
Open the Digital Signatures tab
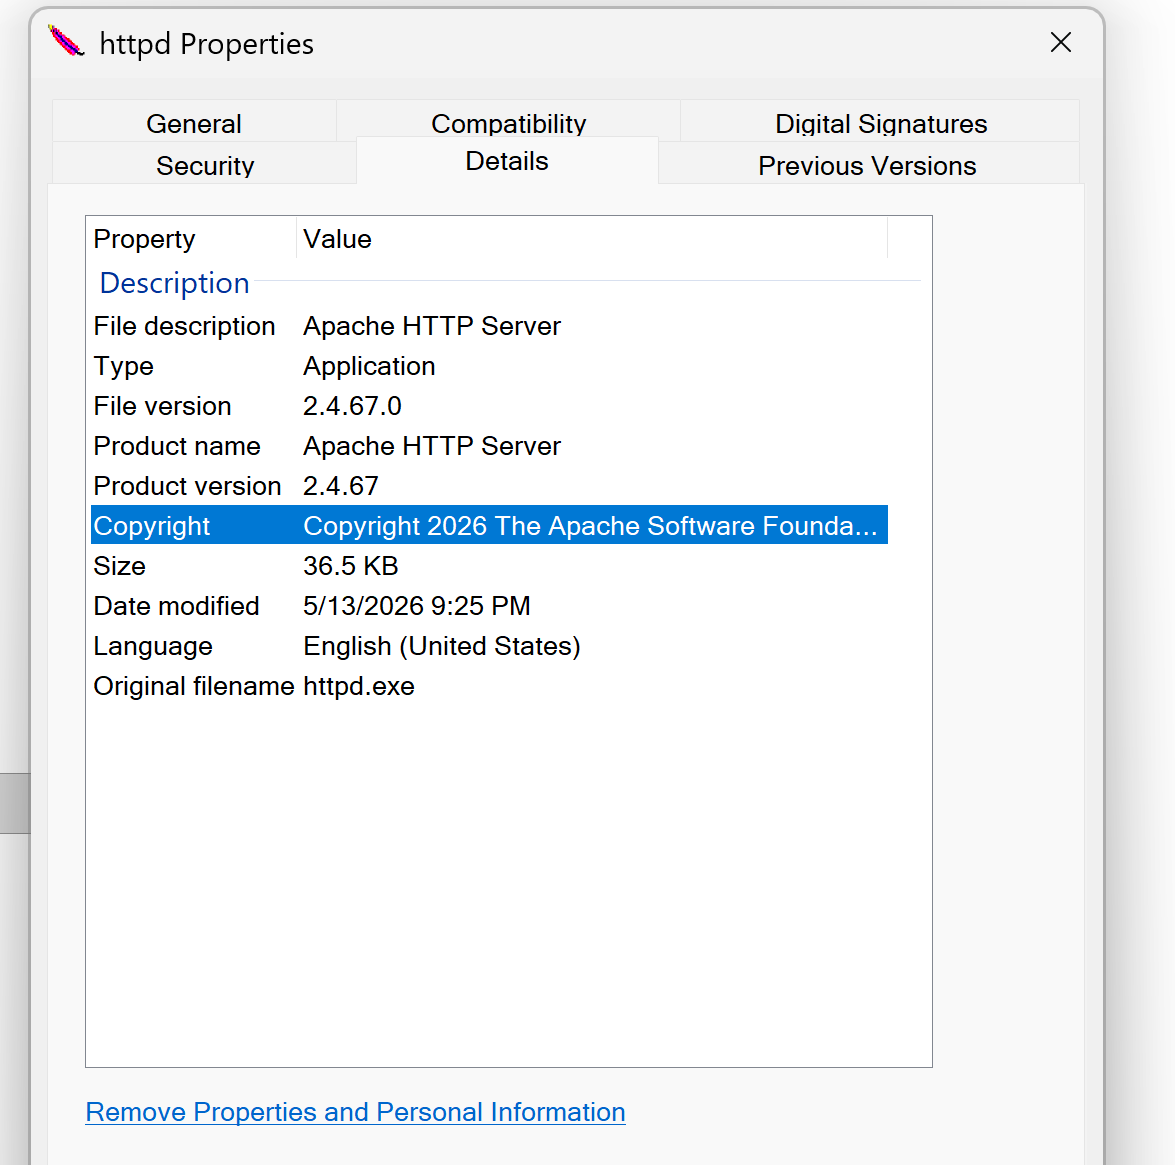[881, 123]
